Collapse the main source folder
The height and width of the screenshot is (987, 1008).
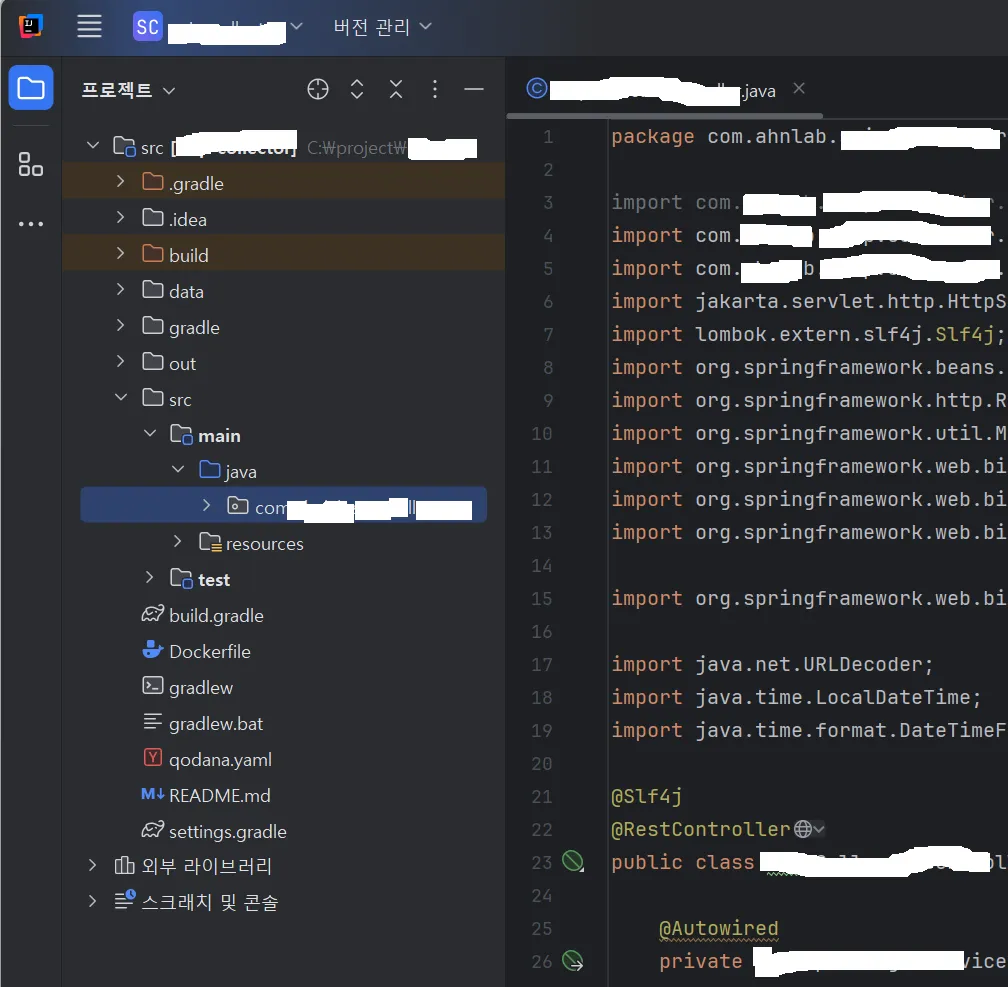click(149, 435)
